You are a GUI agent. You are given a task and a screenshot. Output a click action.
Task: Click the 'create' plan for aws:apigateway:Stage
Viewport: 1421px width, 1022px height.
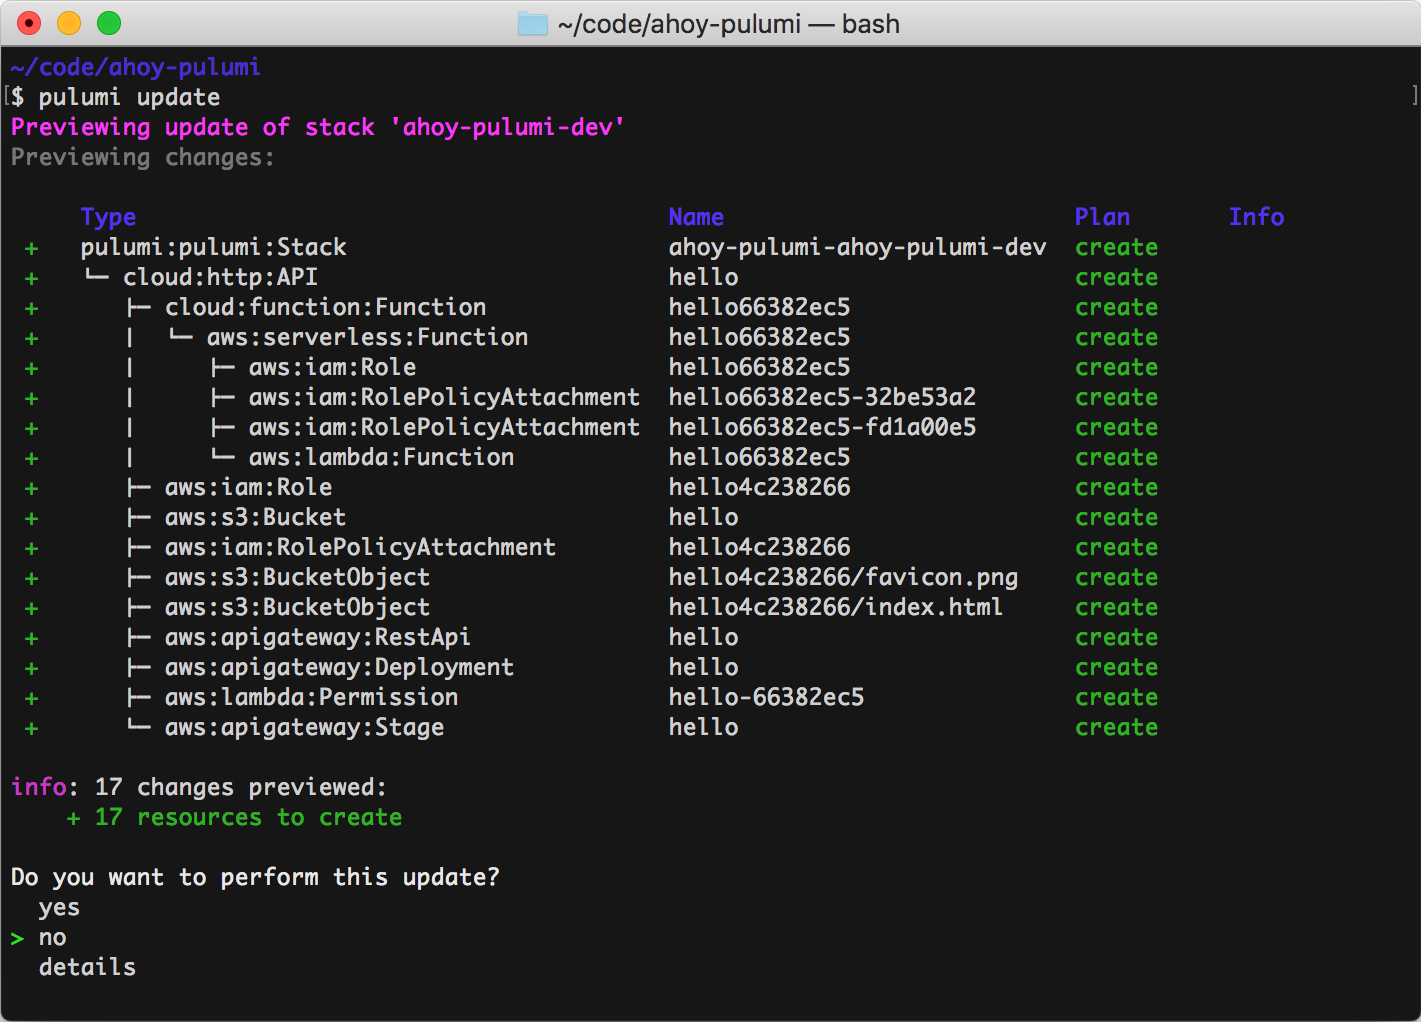1116,727
